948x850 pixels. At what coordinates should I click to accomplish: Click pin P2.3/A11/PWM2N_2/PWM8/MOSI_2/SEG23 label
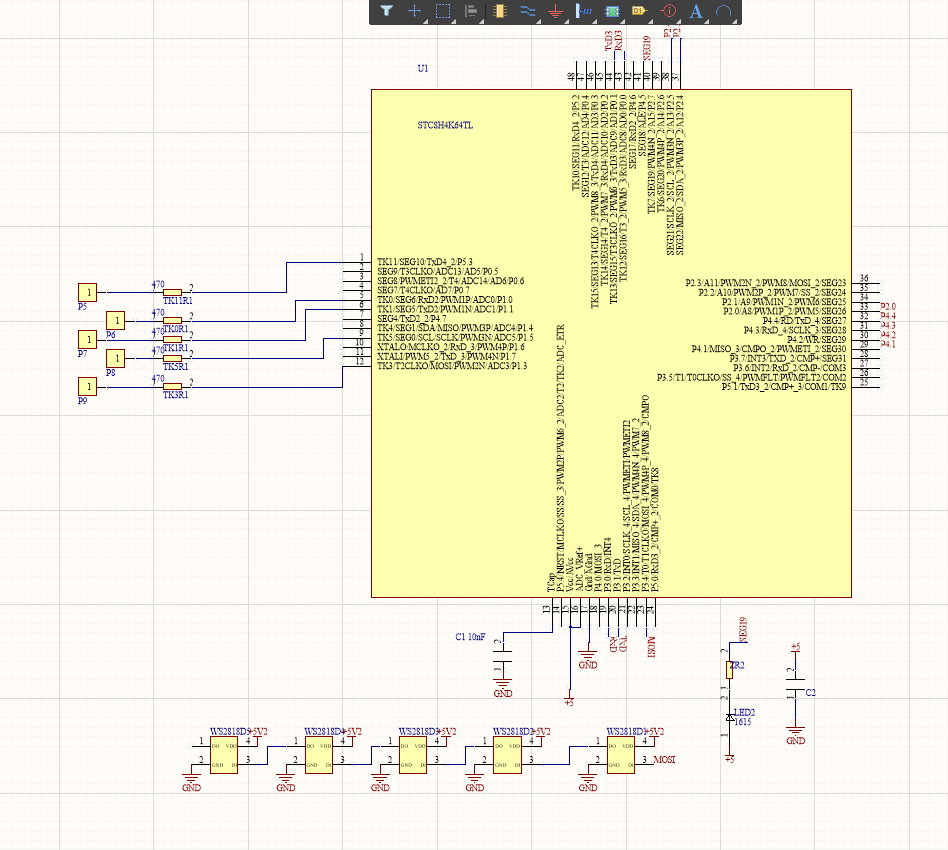[765, 283]
